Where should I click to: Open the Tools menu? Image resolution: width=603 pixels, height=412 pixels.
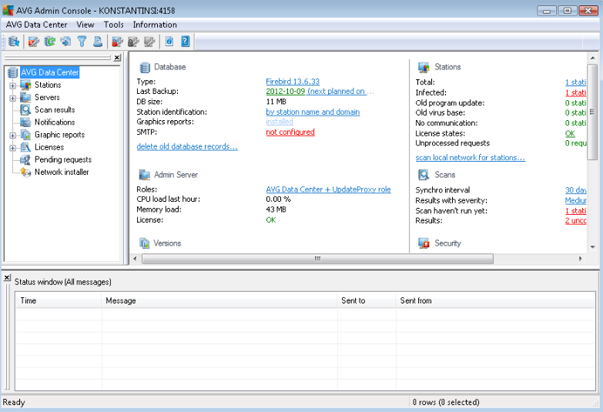click(113, 25)
